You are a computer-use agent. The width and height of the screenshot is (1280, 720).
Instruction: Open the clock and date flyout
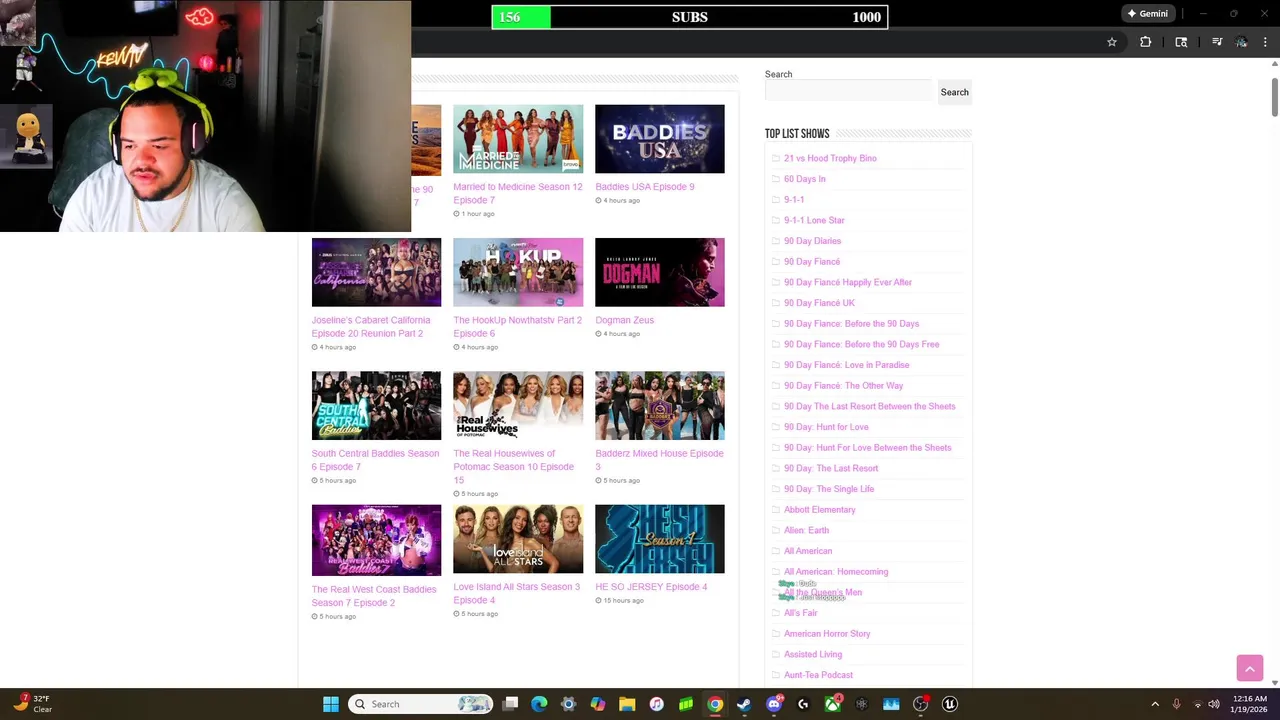(1249, 704)
